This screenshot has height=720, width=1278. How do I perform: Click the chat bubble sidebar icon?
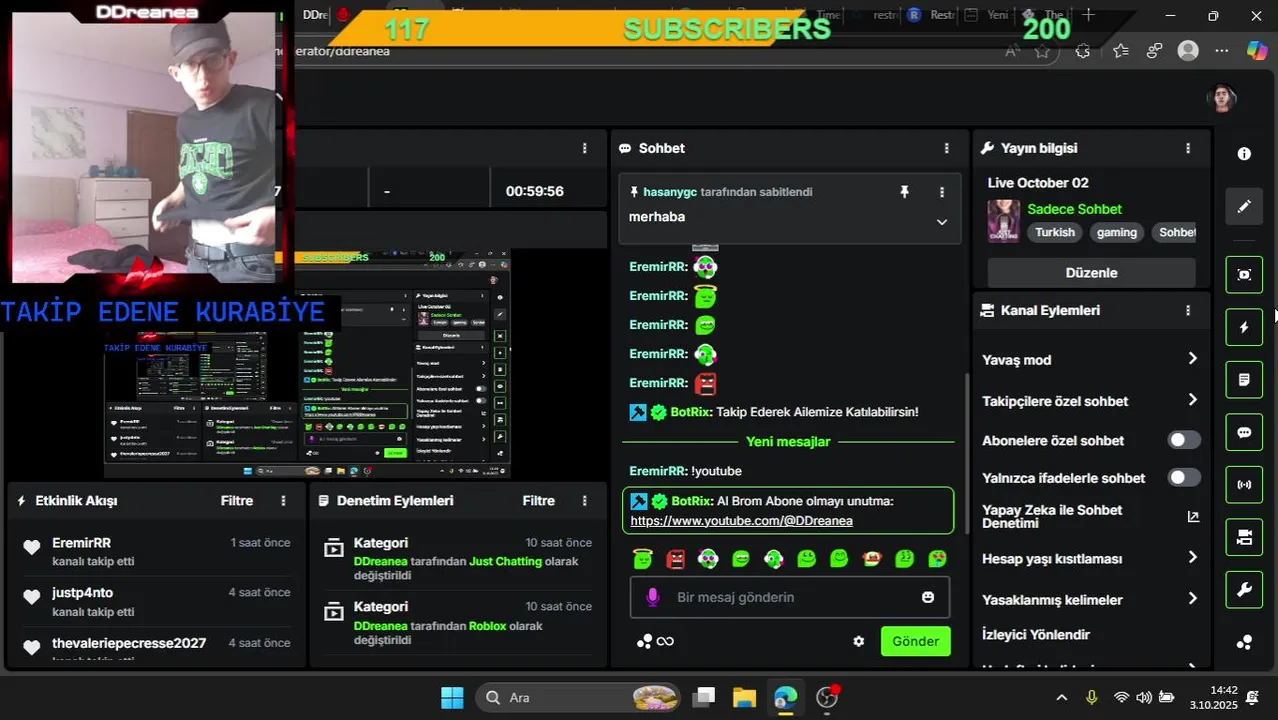(1244, 433)
